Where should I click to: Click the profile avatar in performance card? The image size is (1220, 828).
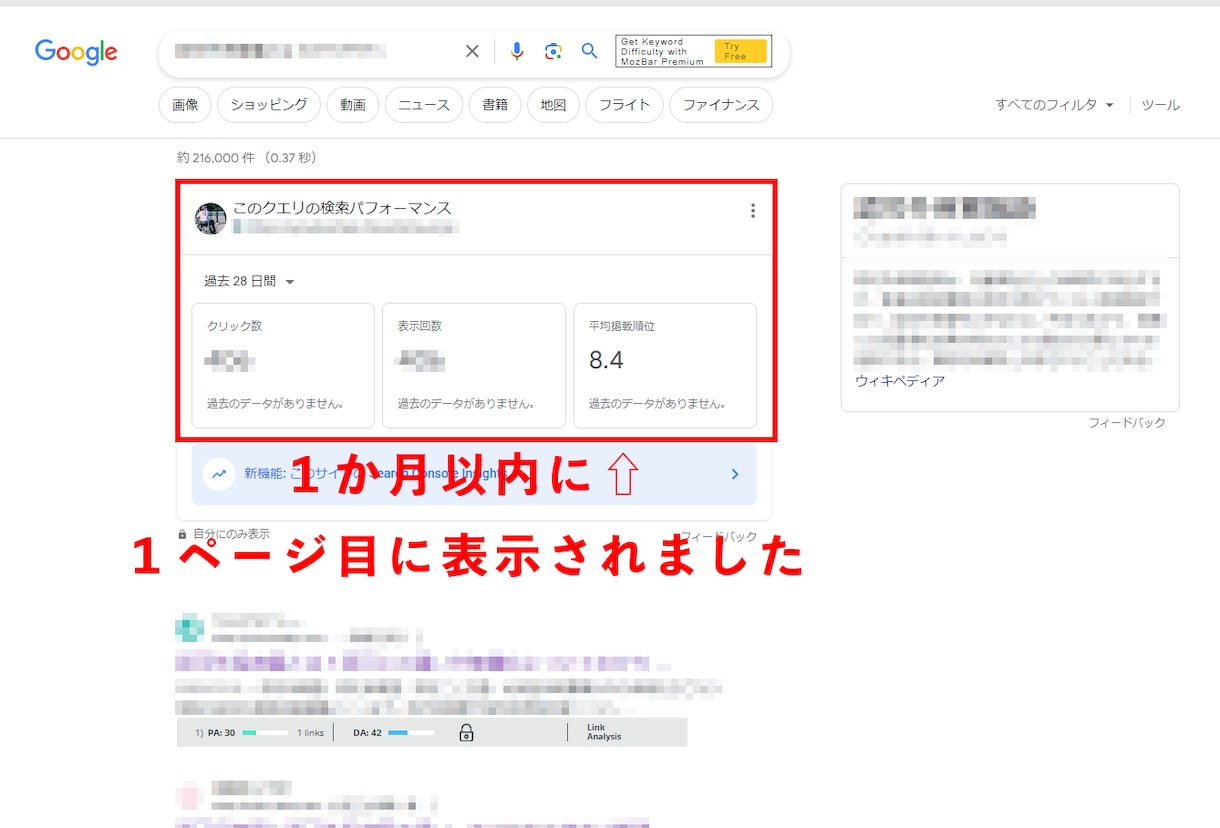click(x=210, y=218)
